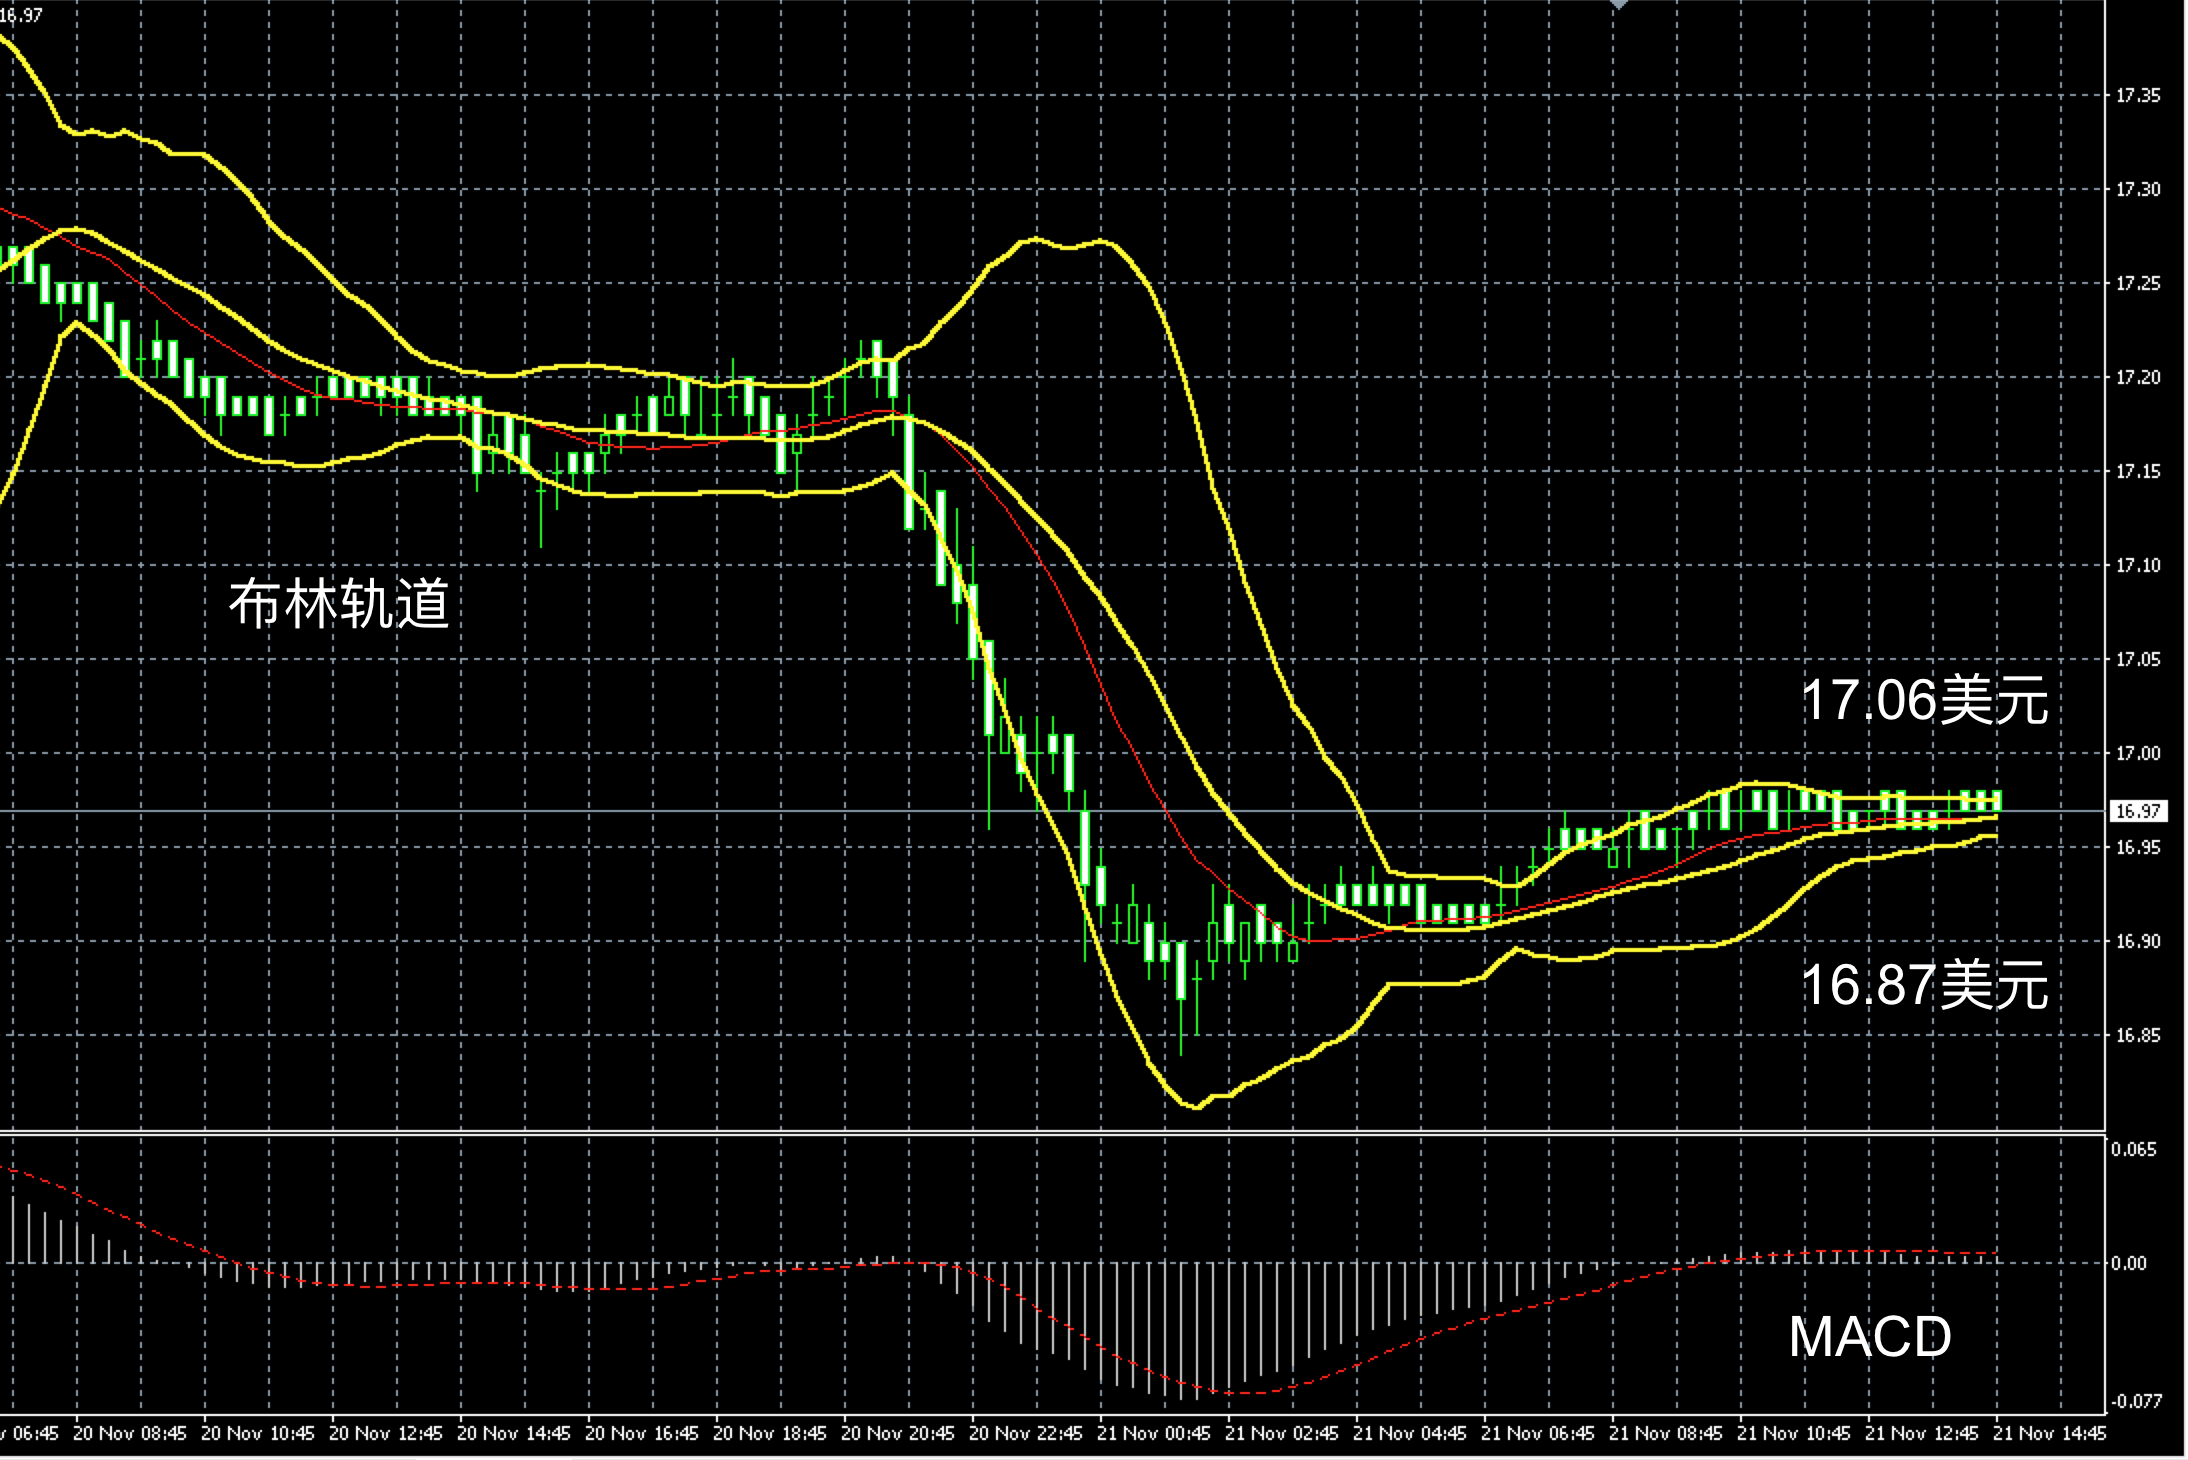Click the 16.97 value in top-left corner

pos(22,15)
